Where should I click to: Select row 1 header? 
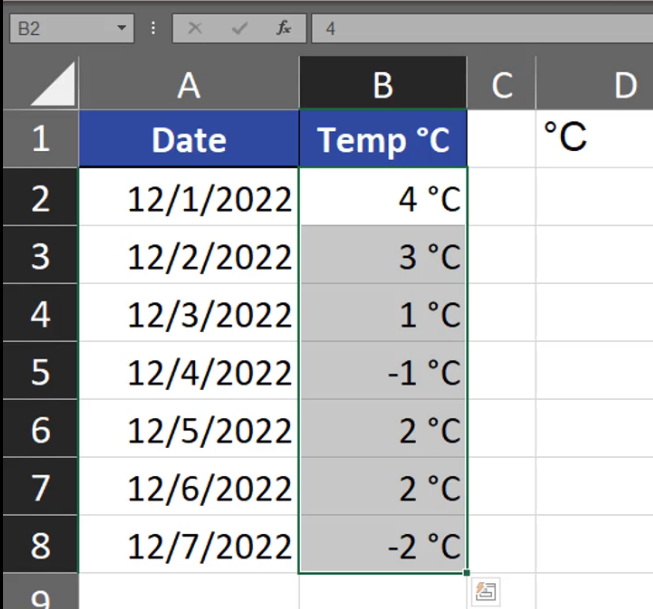(40, 139)
